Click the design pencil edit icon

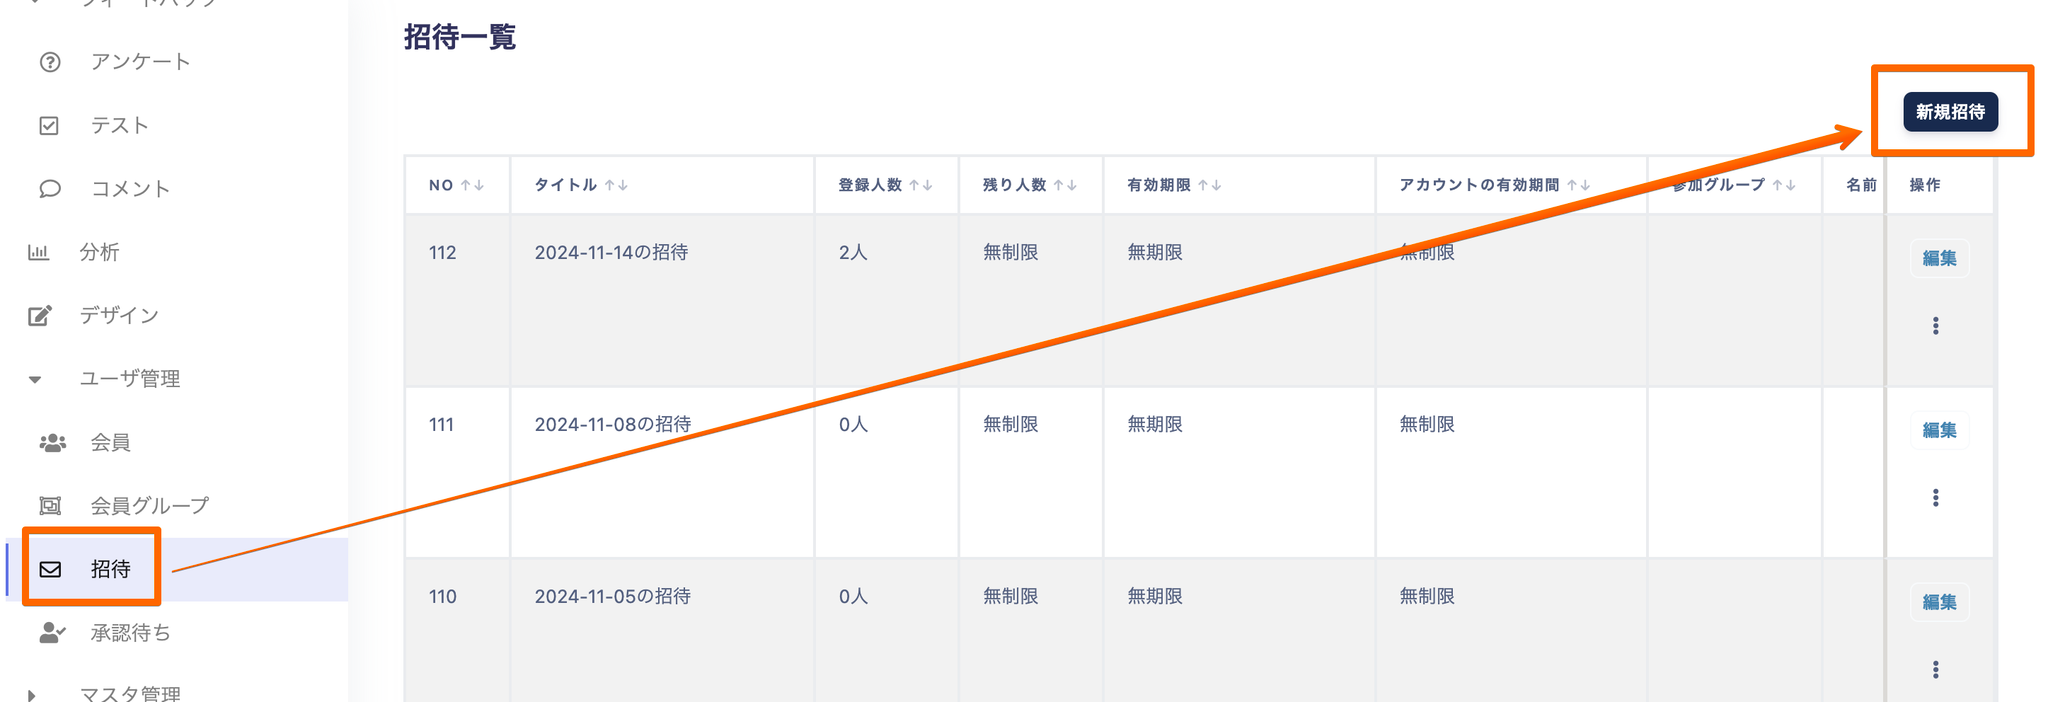pyautogui.click(x=39, y=316)
